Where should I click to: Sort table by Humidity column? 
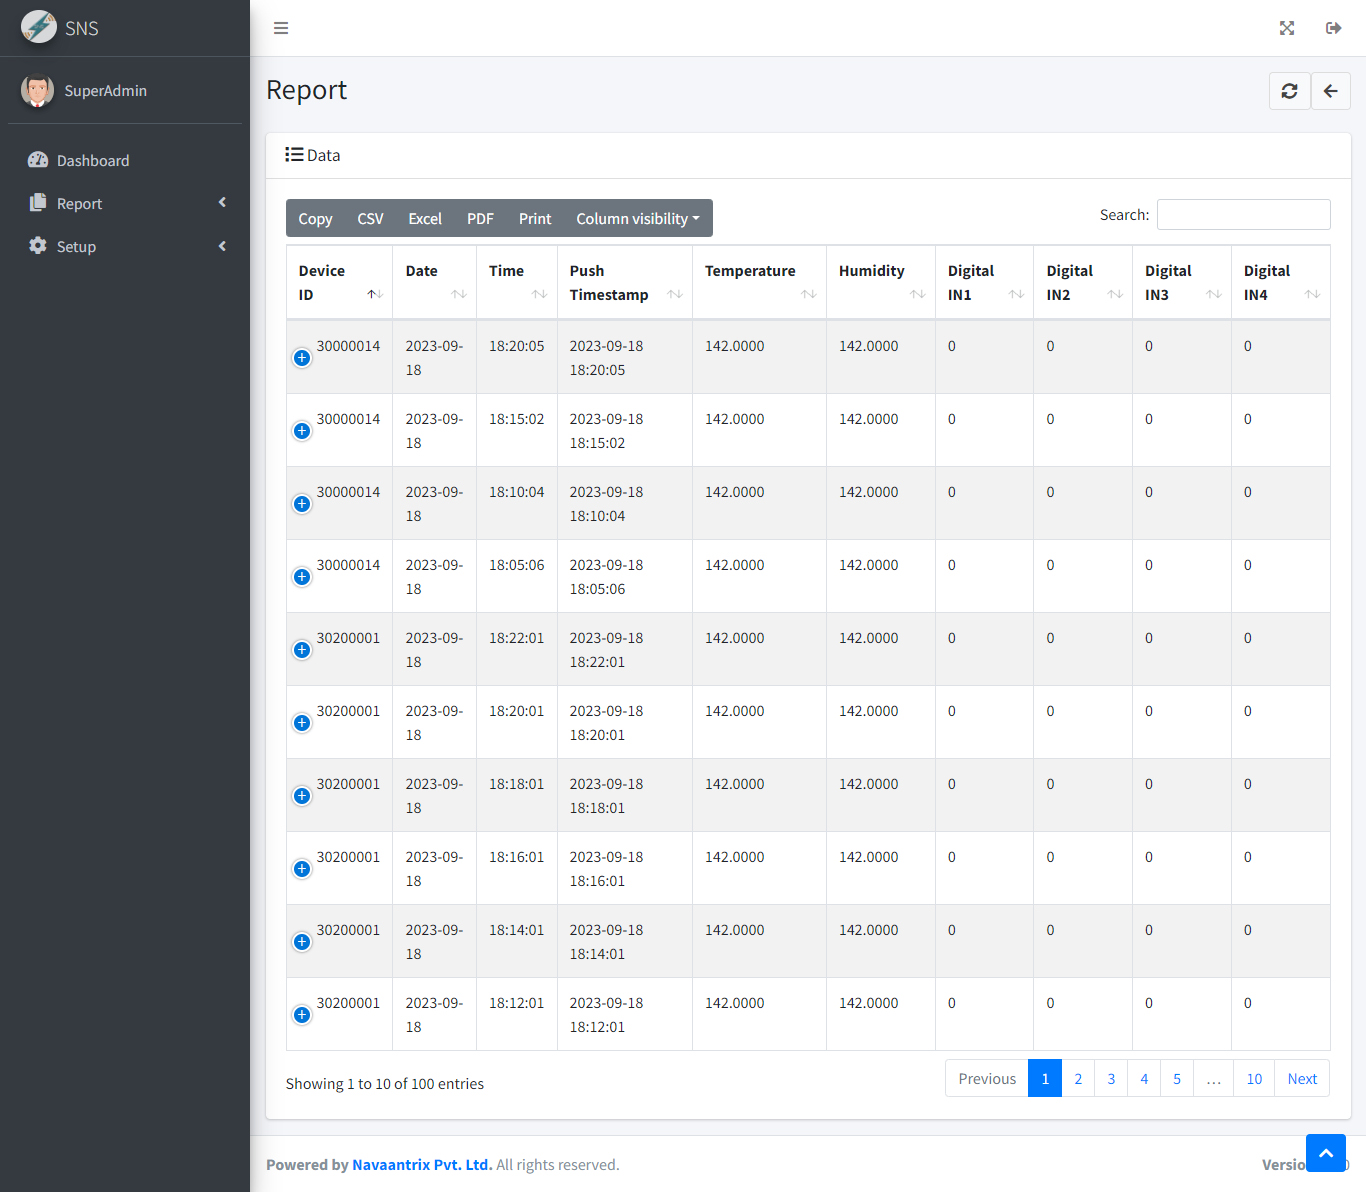click(x=880, y=283)
